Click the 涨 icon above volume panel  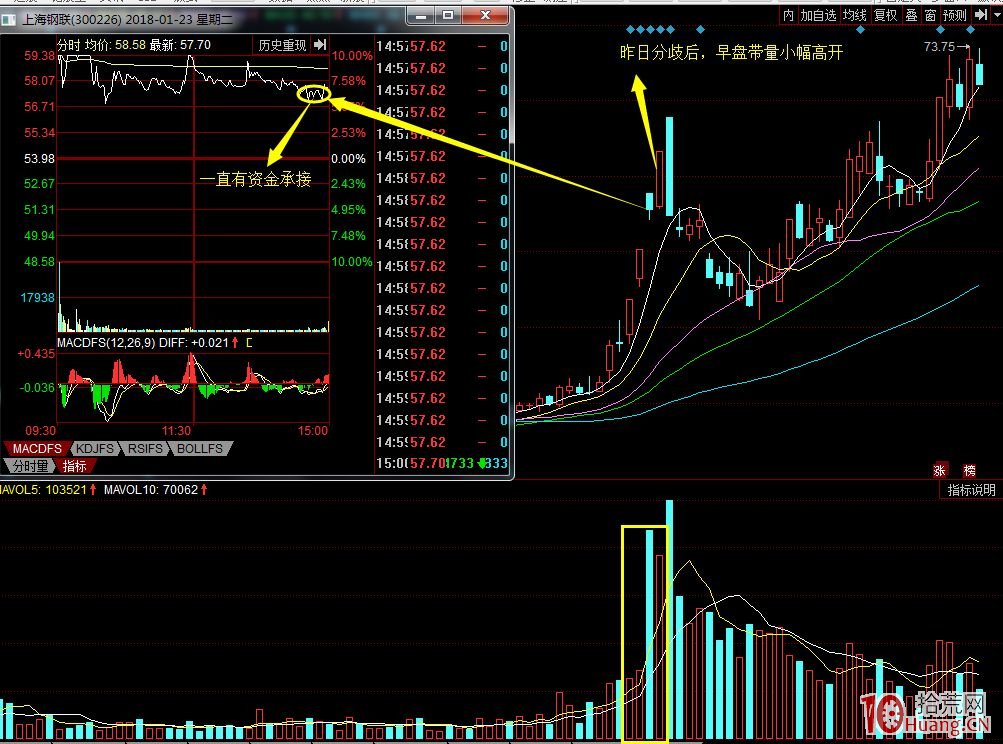(940, 471)
